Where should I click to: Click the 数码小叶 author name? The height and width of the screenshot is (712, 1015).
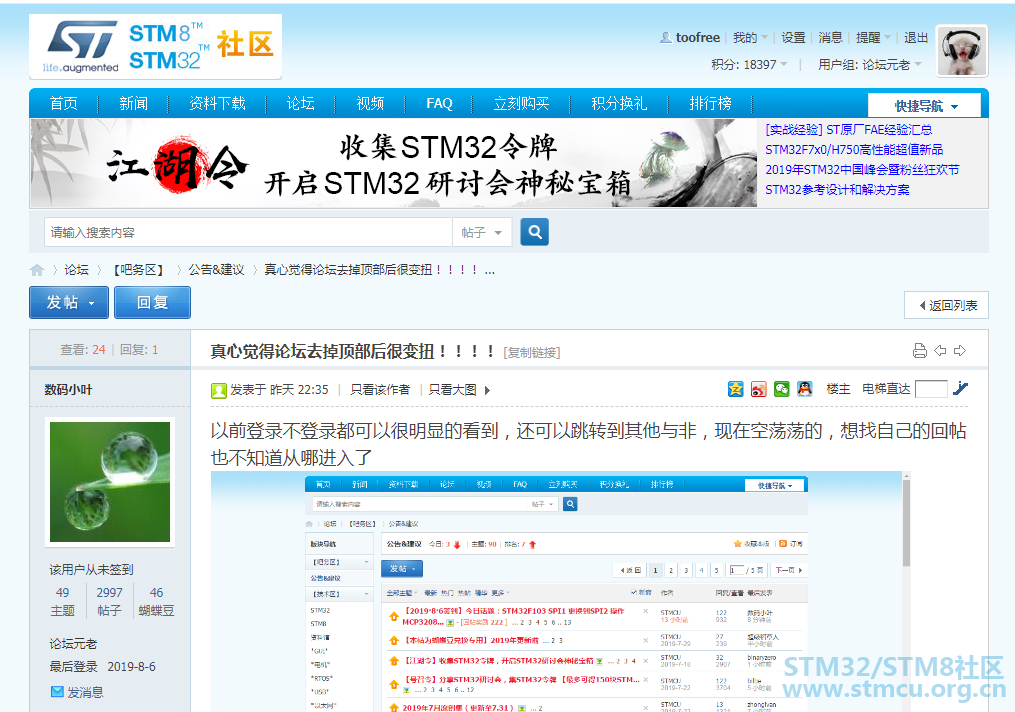(68, 390)
